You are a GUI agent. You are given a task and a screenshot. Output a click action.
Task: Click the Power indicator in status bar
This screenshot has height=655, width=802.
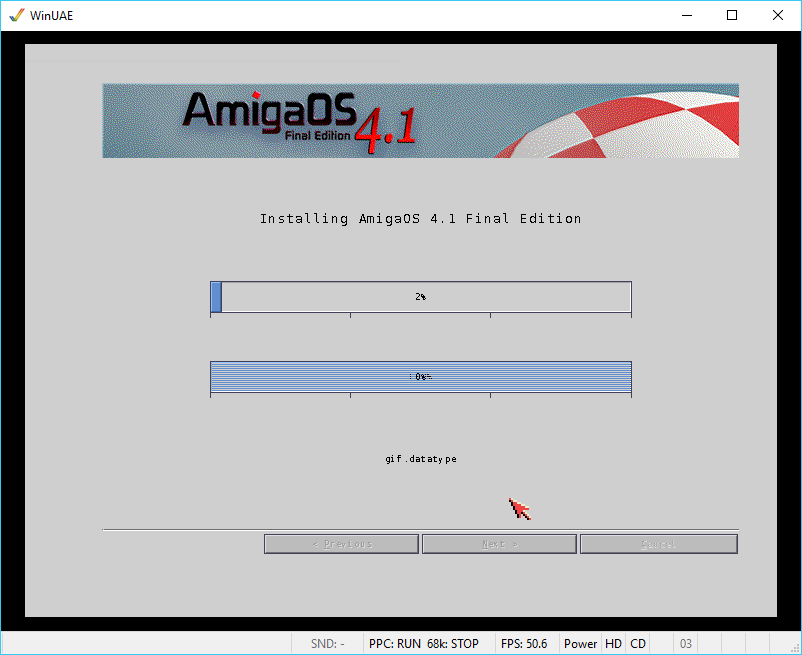click(580, 644)
